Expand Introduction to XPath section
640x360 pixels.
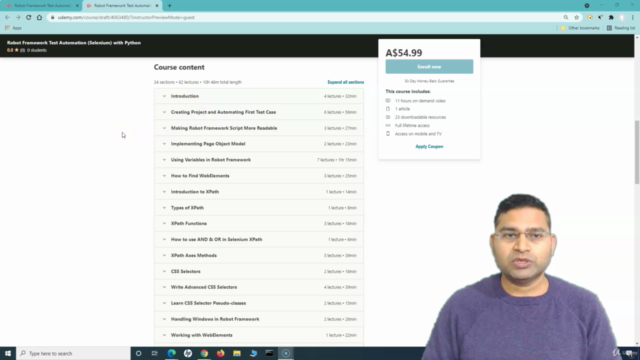(x=259, y=192)
